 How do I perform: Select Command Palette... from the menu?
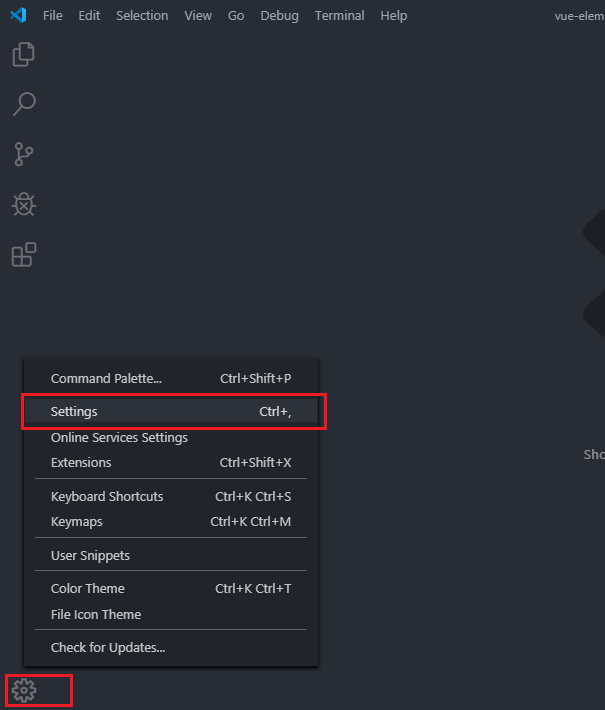(x=106, y=379)
